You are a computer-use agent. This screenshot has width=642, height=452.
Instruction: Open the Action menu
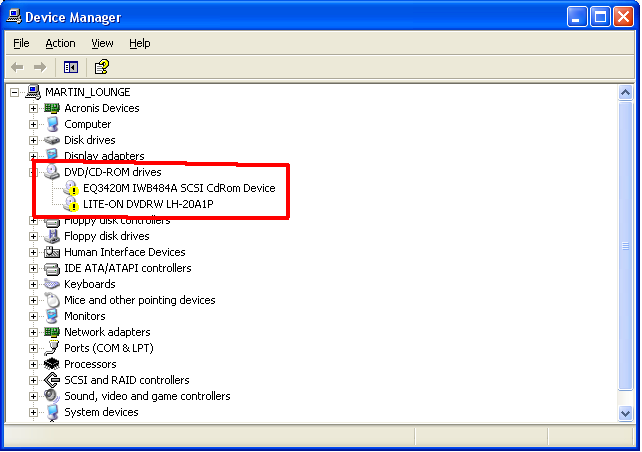coord(60,43)
